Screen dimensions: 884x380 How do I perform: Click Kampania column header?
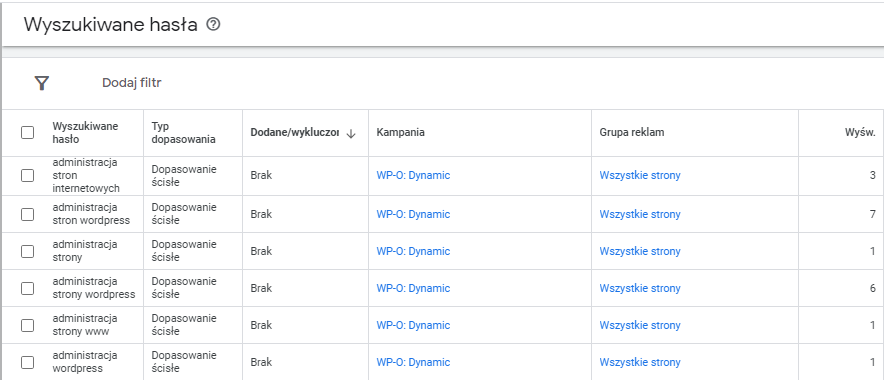click(401, 132)
